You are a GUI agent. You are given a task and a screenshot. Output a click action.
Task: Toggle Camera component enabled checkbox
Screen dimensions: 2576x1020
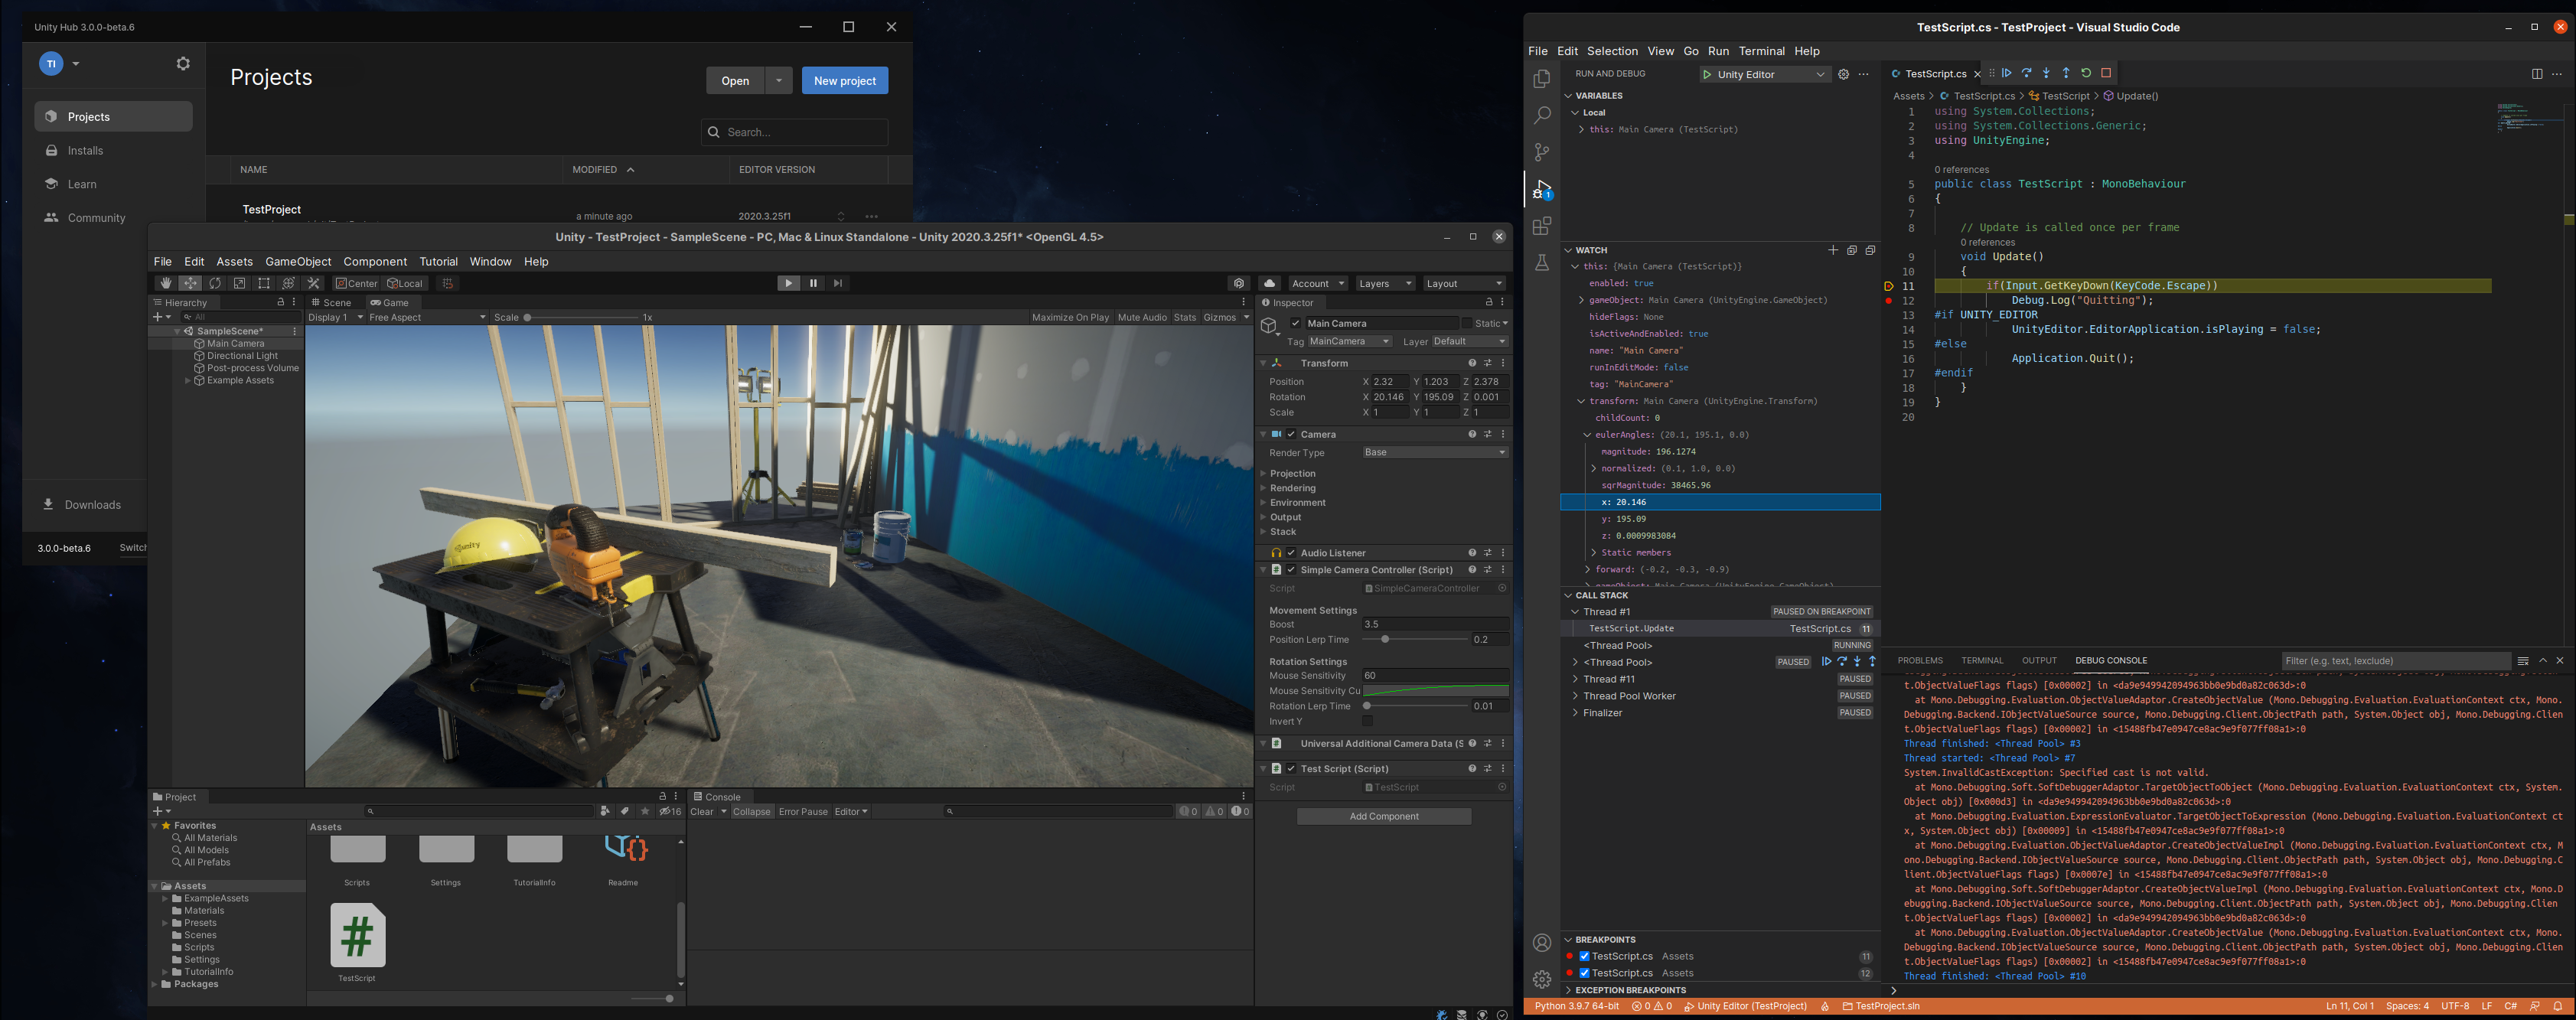(x=1291, y=434)
